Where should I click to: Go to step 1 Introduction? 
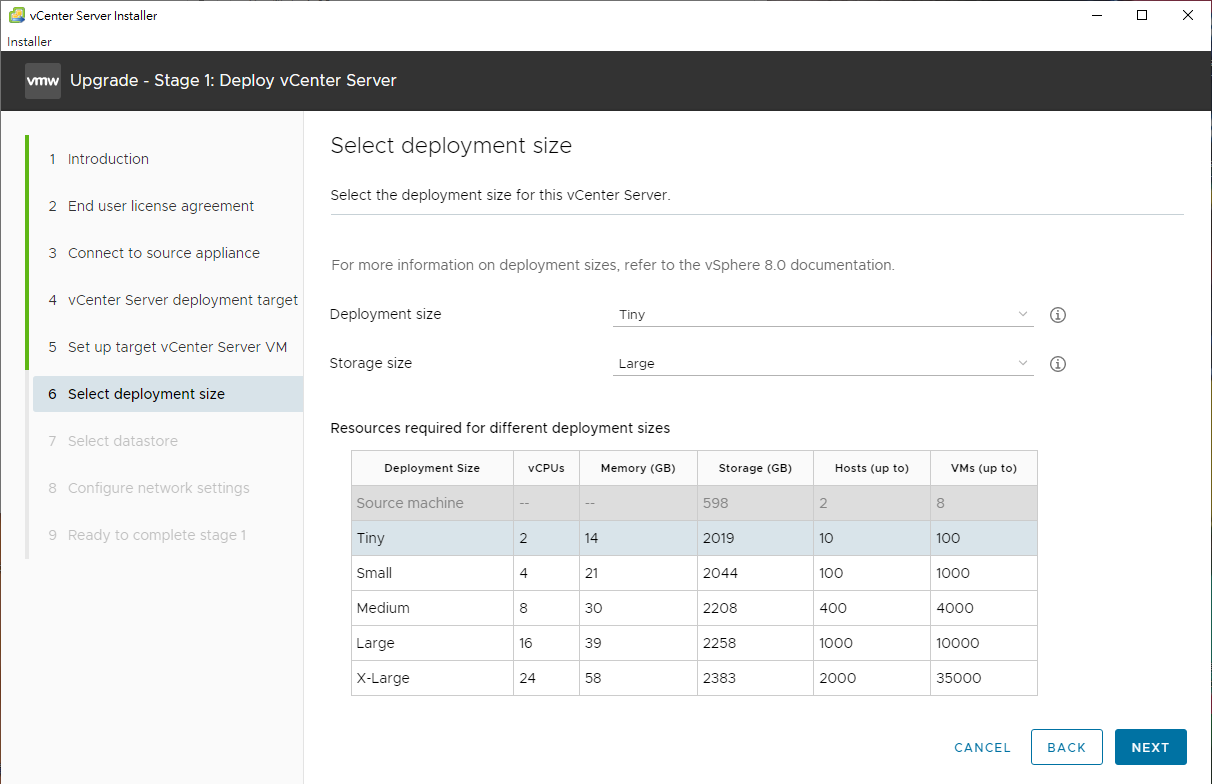point(108,159)
